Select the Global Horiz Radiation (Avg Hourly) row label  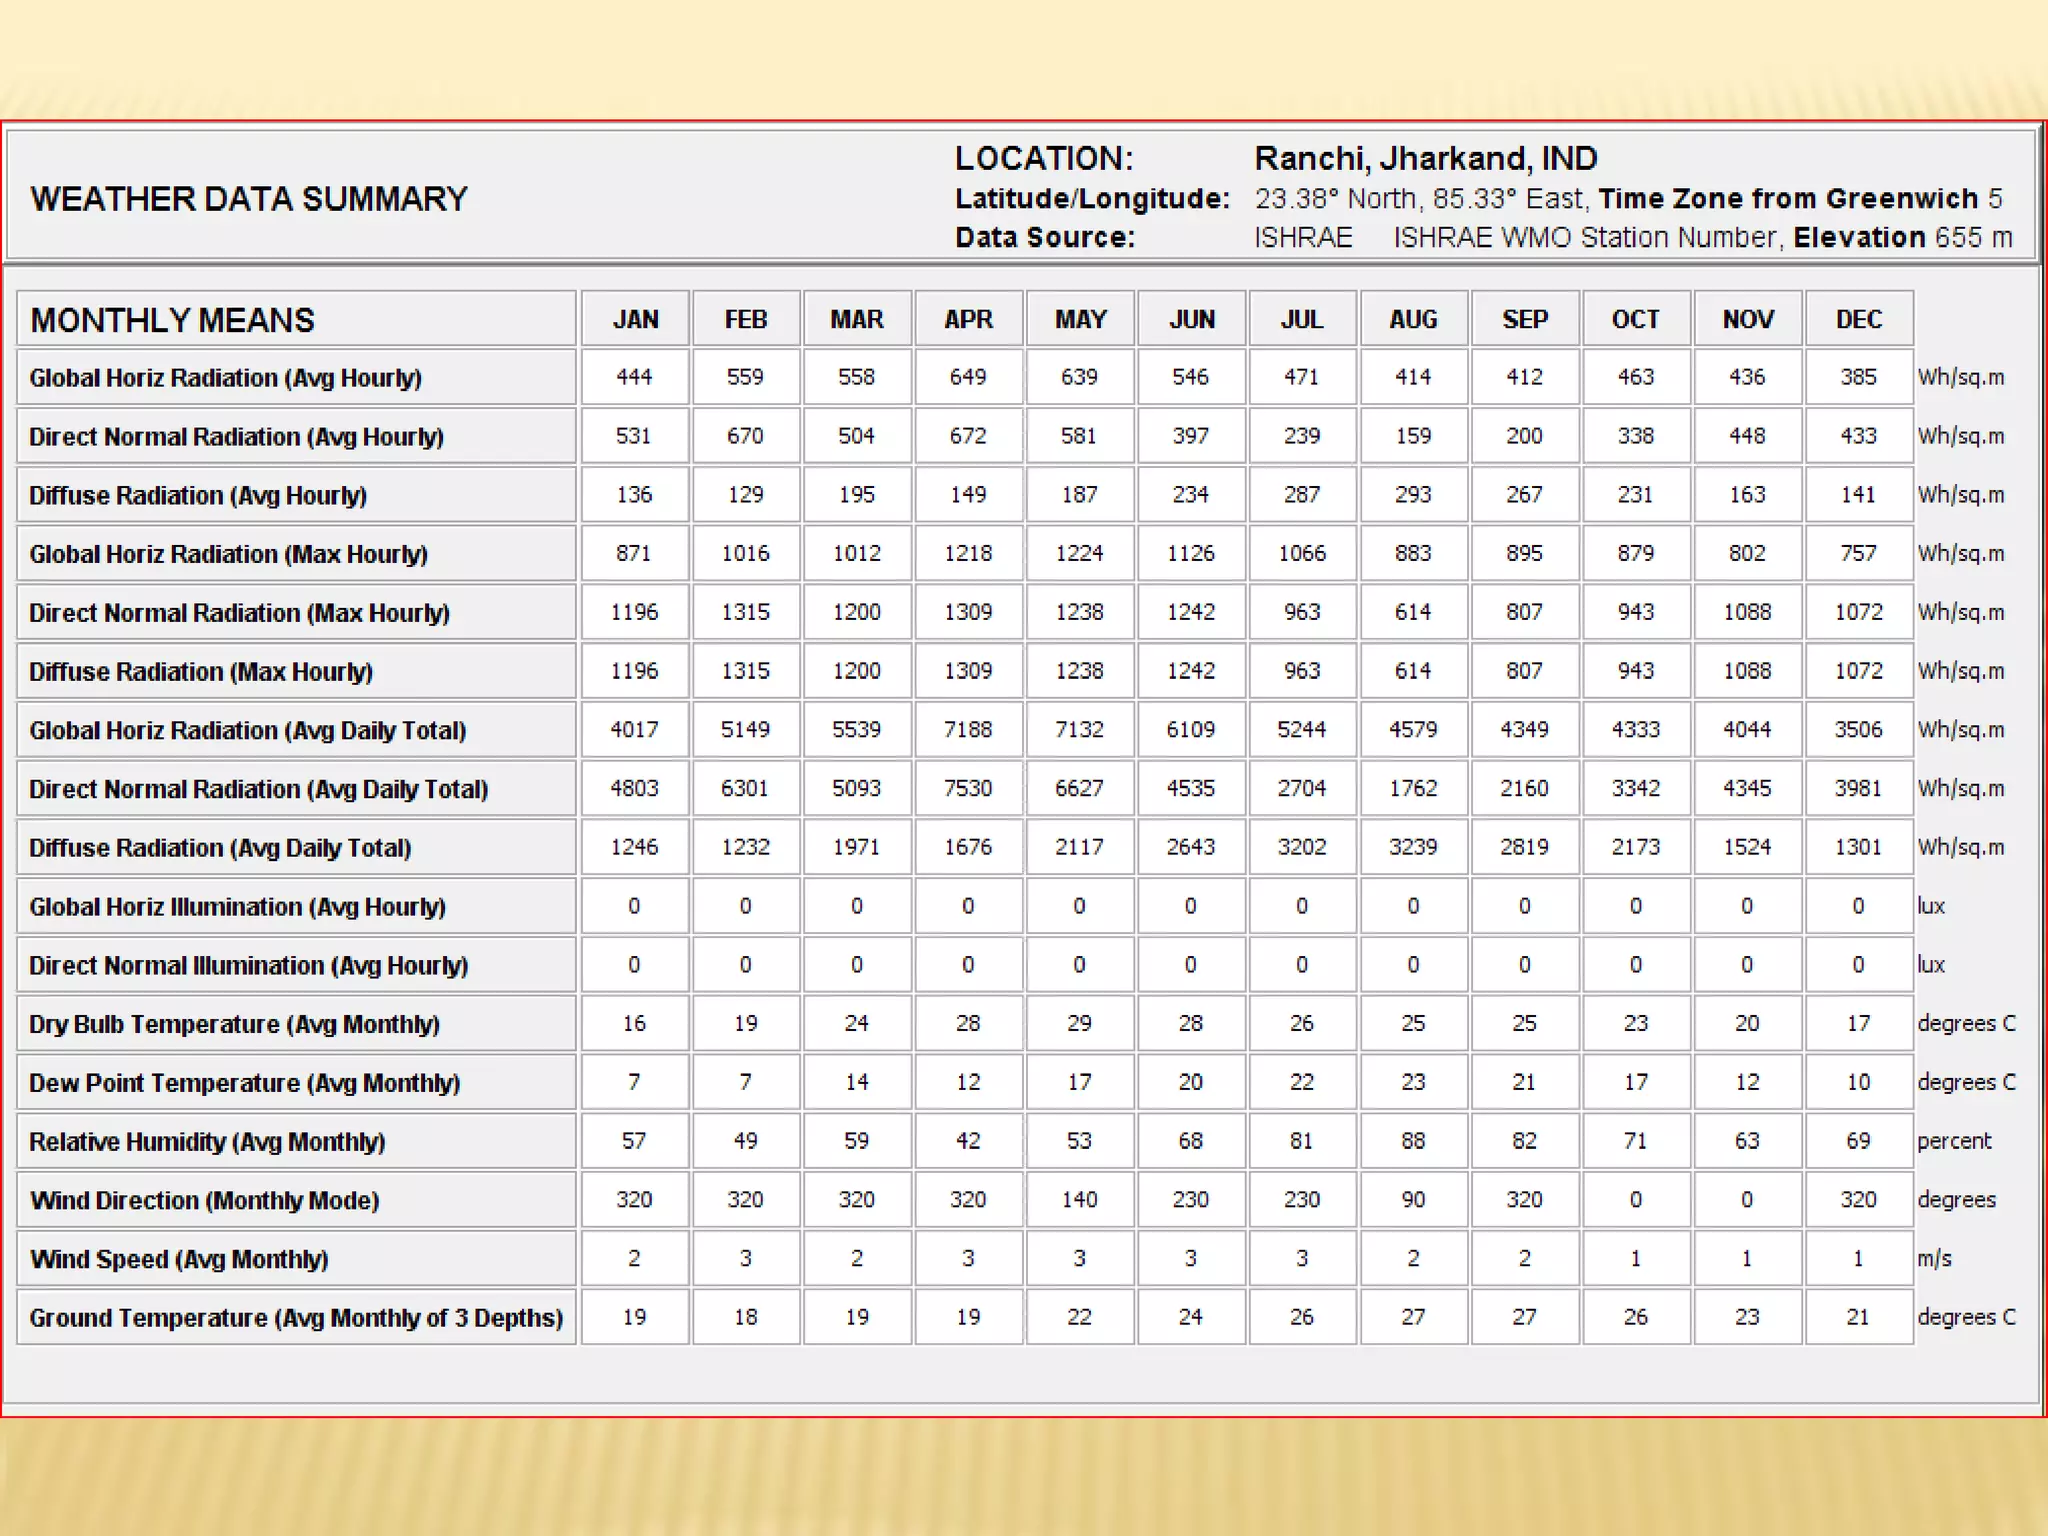coord(225,378)
